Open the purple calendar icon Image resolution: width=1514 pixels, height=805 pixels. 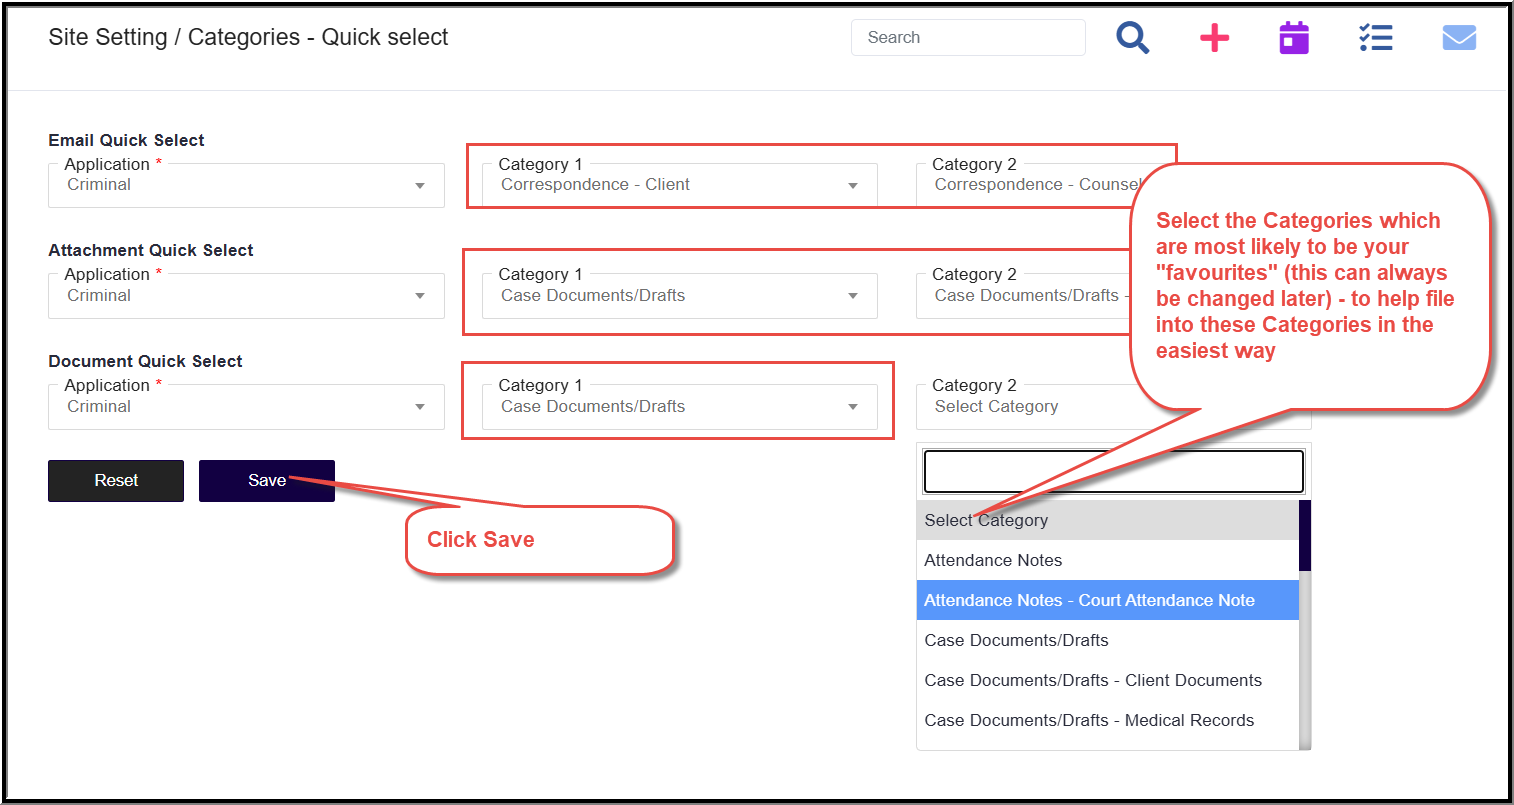(x=1294, y=38)
